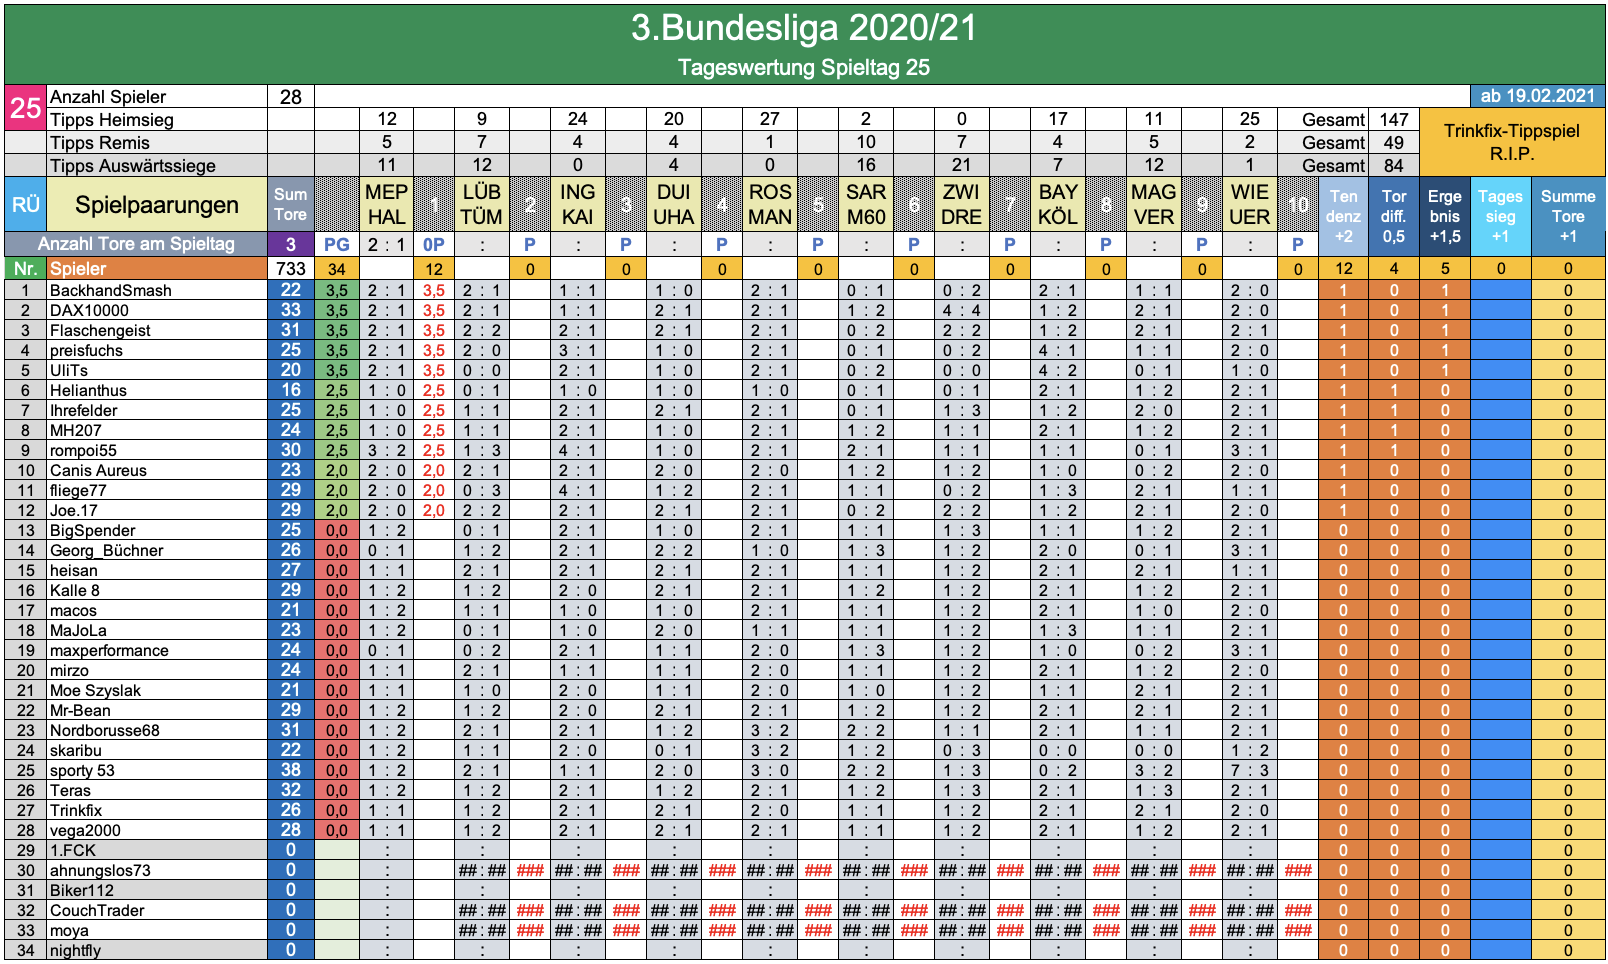Click the Sum Tore 38 of sporty 53
Viewport: 1608px width, 964px height.
291,771
